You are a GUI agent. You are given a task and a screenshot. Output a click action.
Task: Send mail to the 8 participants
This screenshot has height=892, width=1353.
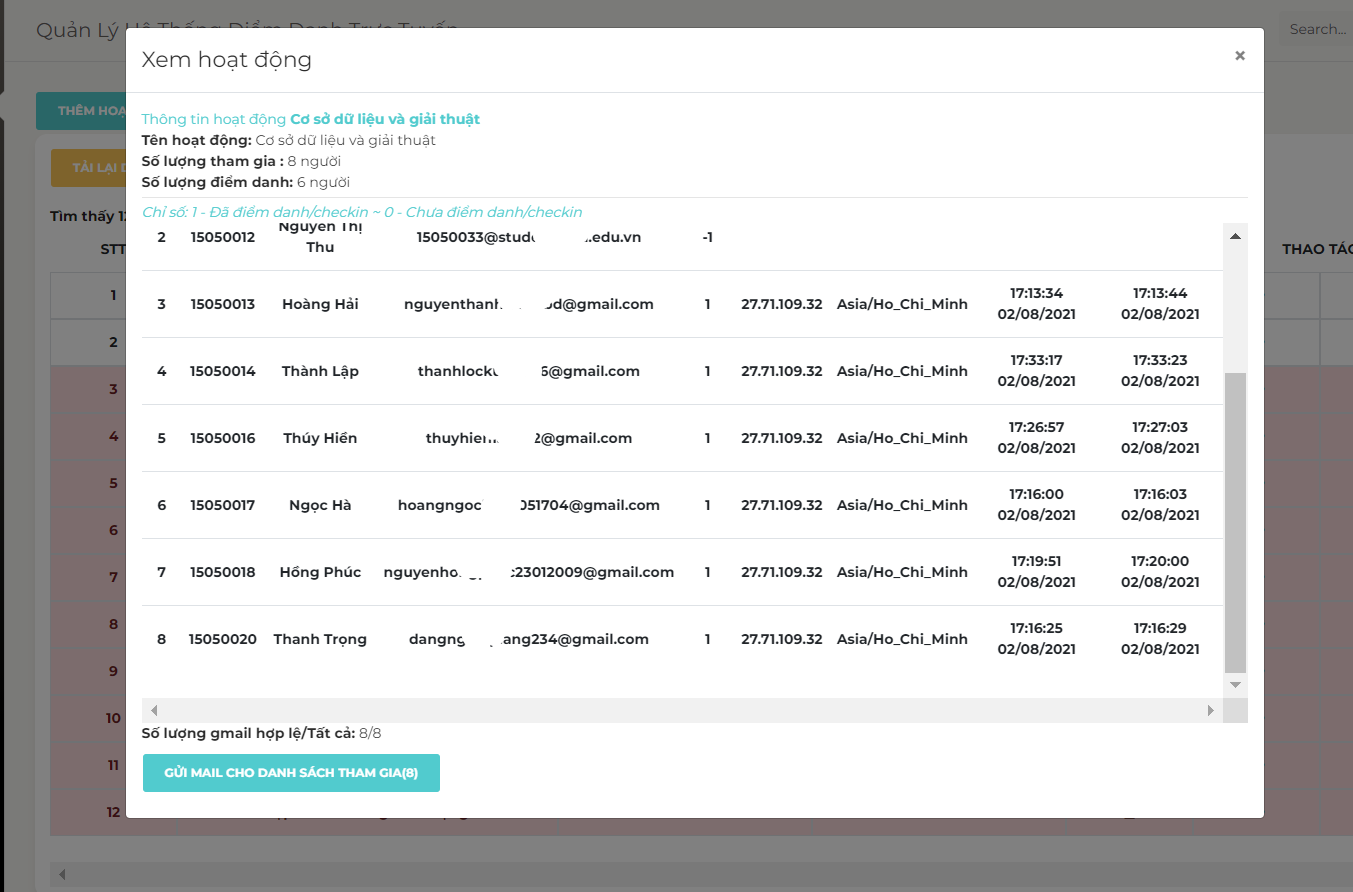tap(291, 773)
